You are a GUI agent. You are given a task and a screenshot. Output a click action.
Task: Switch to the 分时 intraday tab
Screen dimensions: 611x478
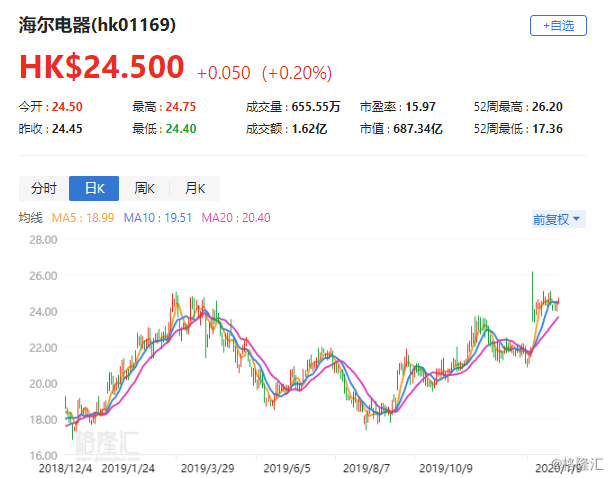[x=44, y=188]
